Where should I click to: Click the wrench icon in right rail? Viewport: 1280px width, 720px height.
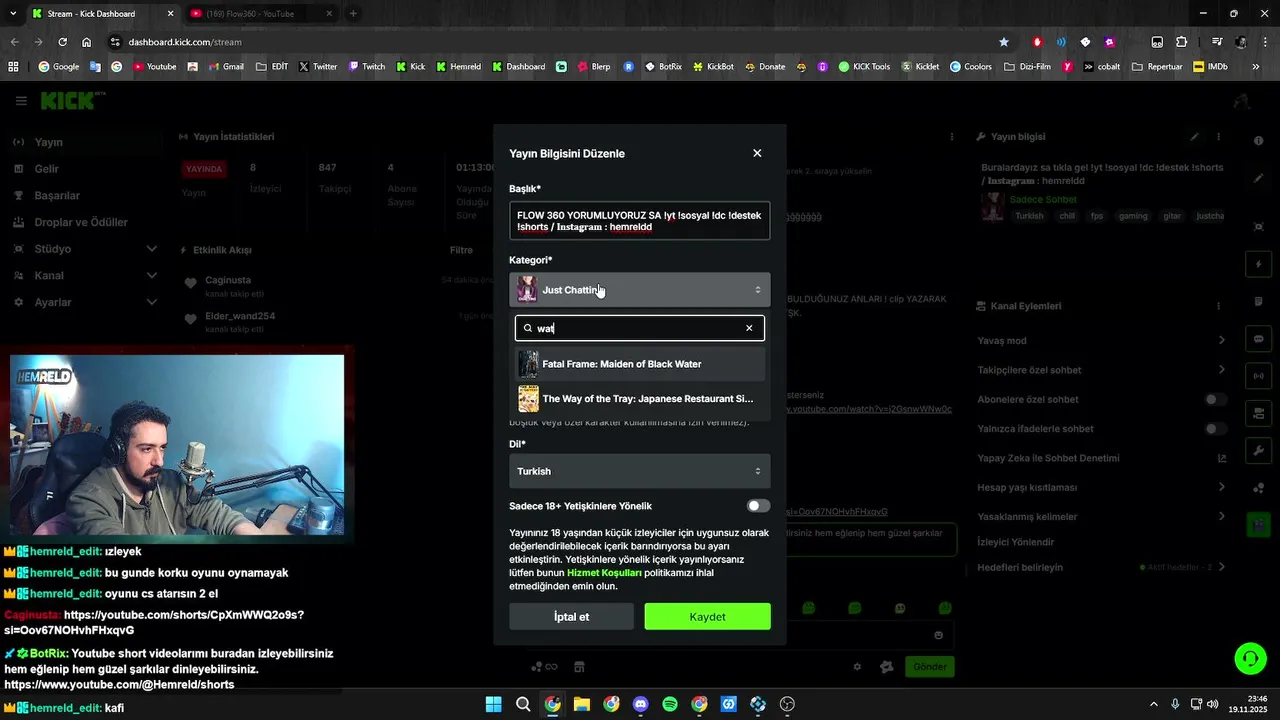click(1258, 451)
